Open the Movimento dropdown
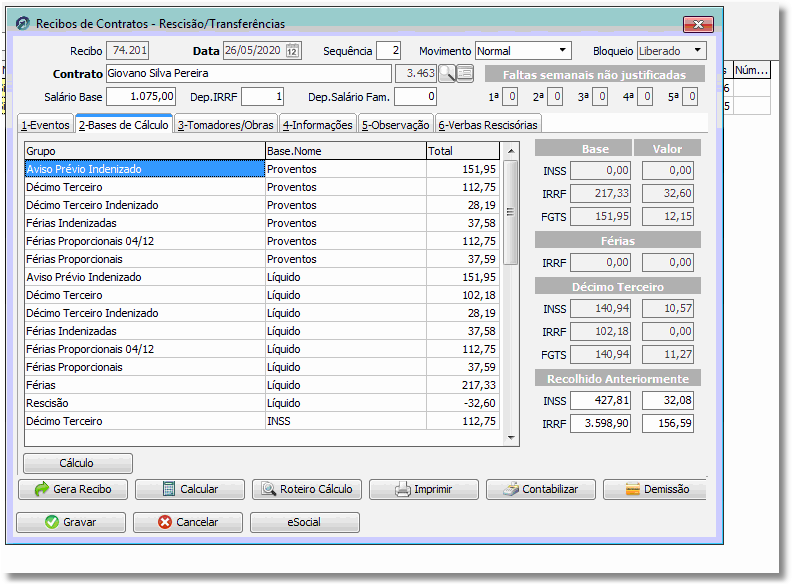793x587 pixels. [562, 51]
